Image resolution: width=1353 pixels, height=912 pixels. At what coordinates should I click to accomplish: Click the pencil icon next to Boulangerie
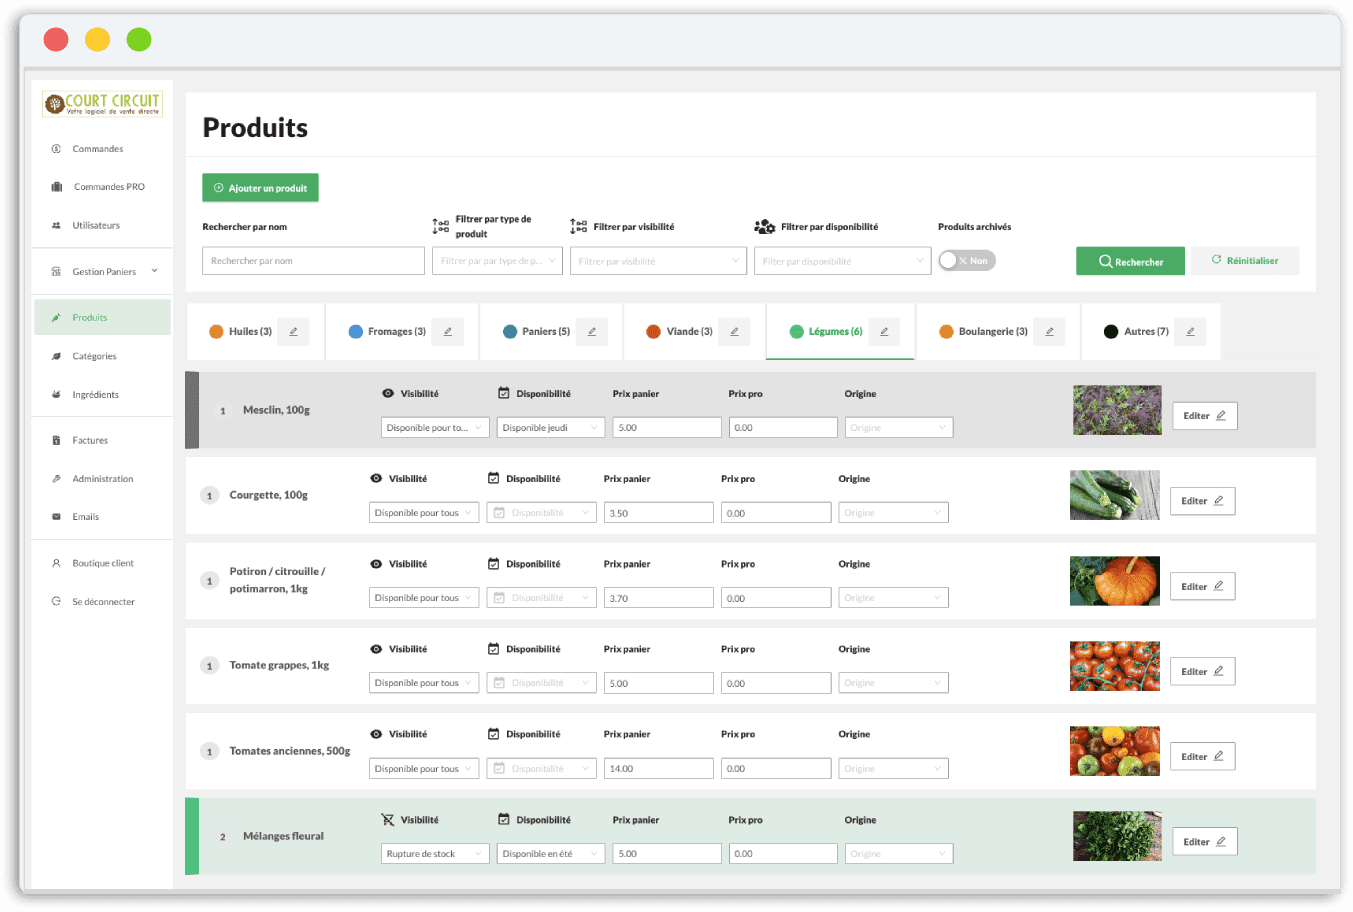(x=1049, y=332)
